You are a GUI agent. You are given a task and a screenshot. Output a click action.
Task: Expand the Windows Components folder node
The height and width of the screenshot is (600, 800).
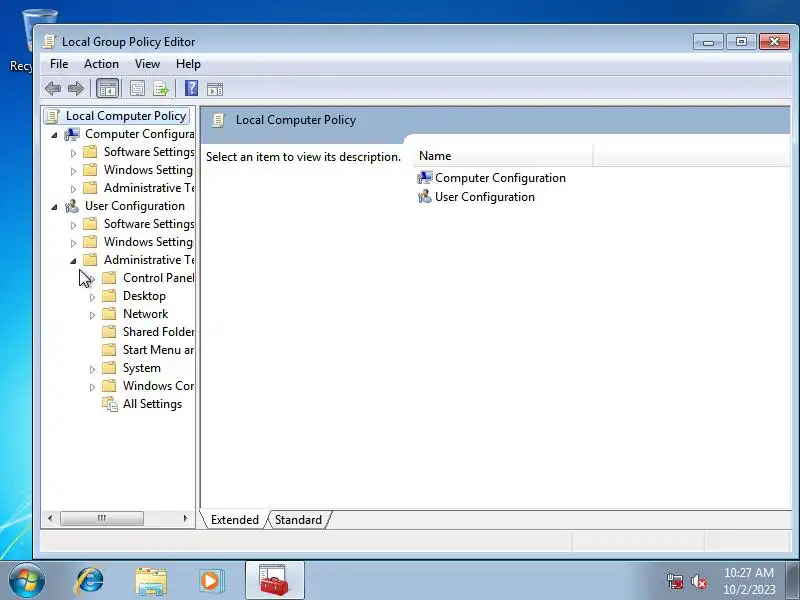tap(92, 387)
